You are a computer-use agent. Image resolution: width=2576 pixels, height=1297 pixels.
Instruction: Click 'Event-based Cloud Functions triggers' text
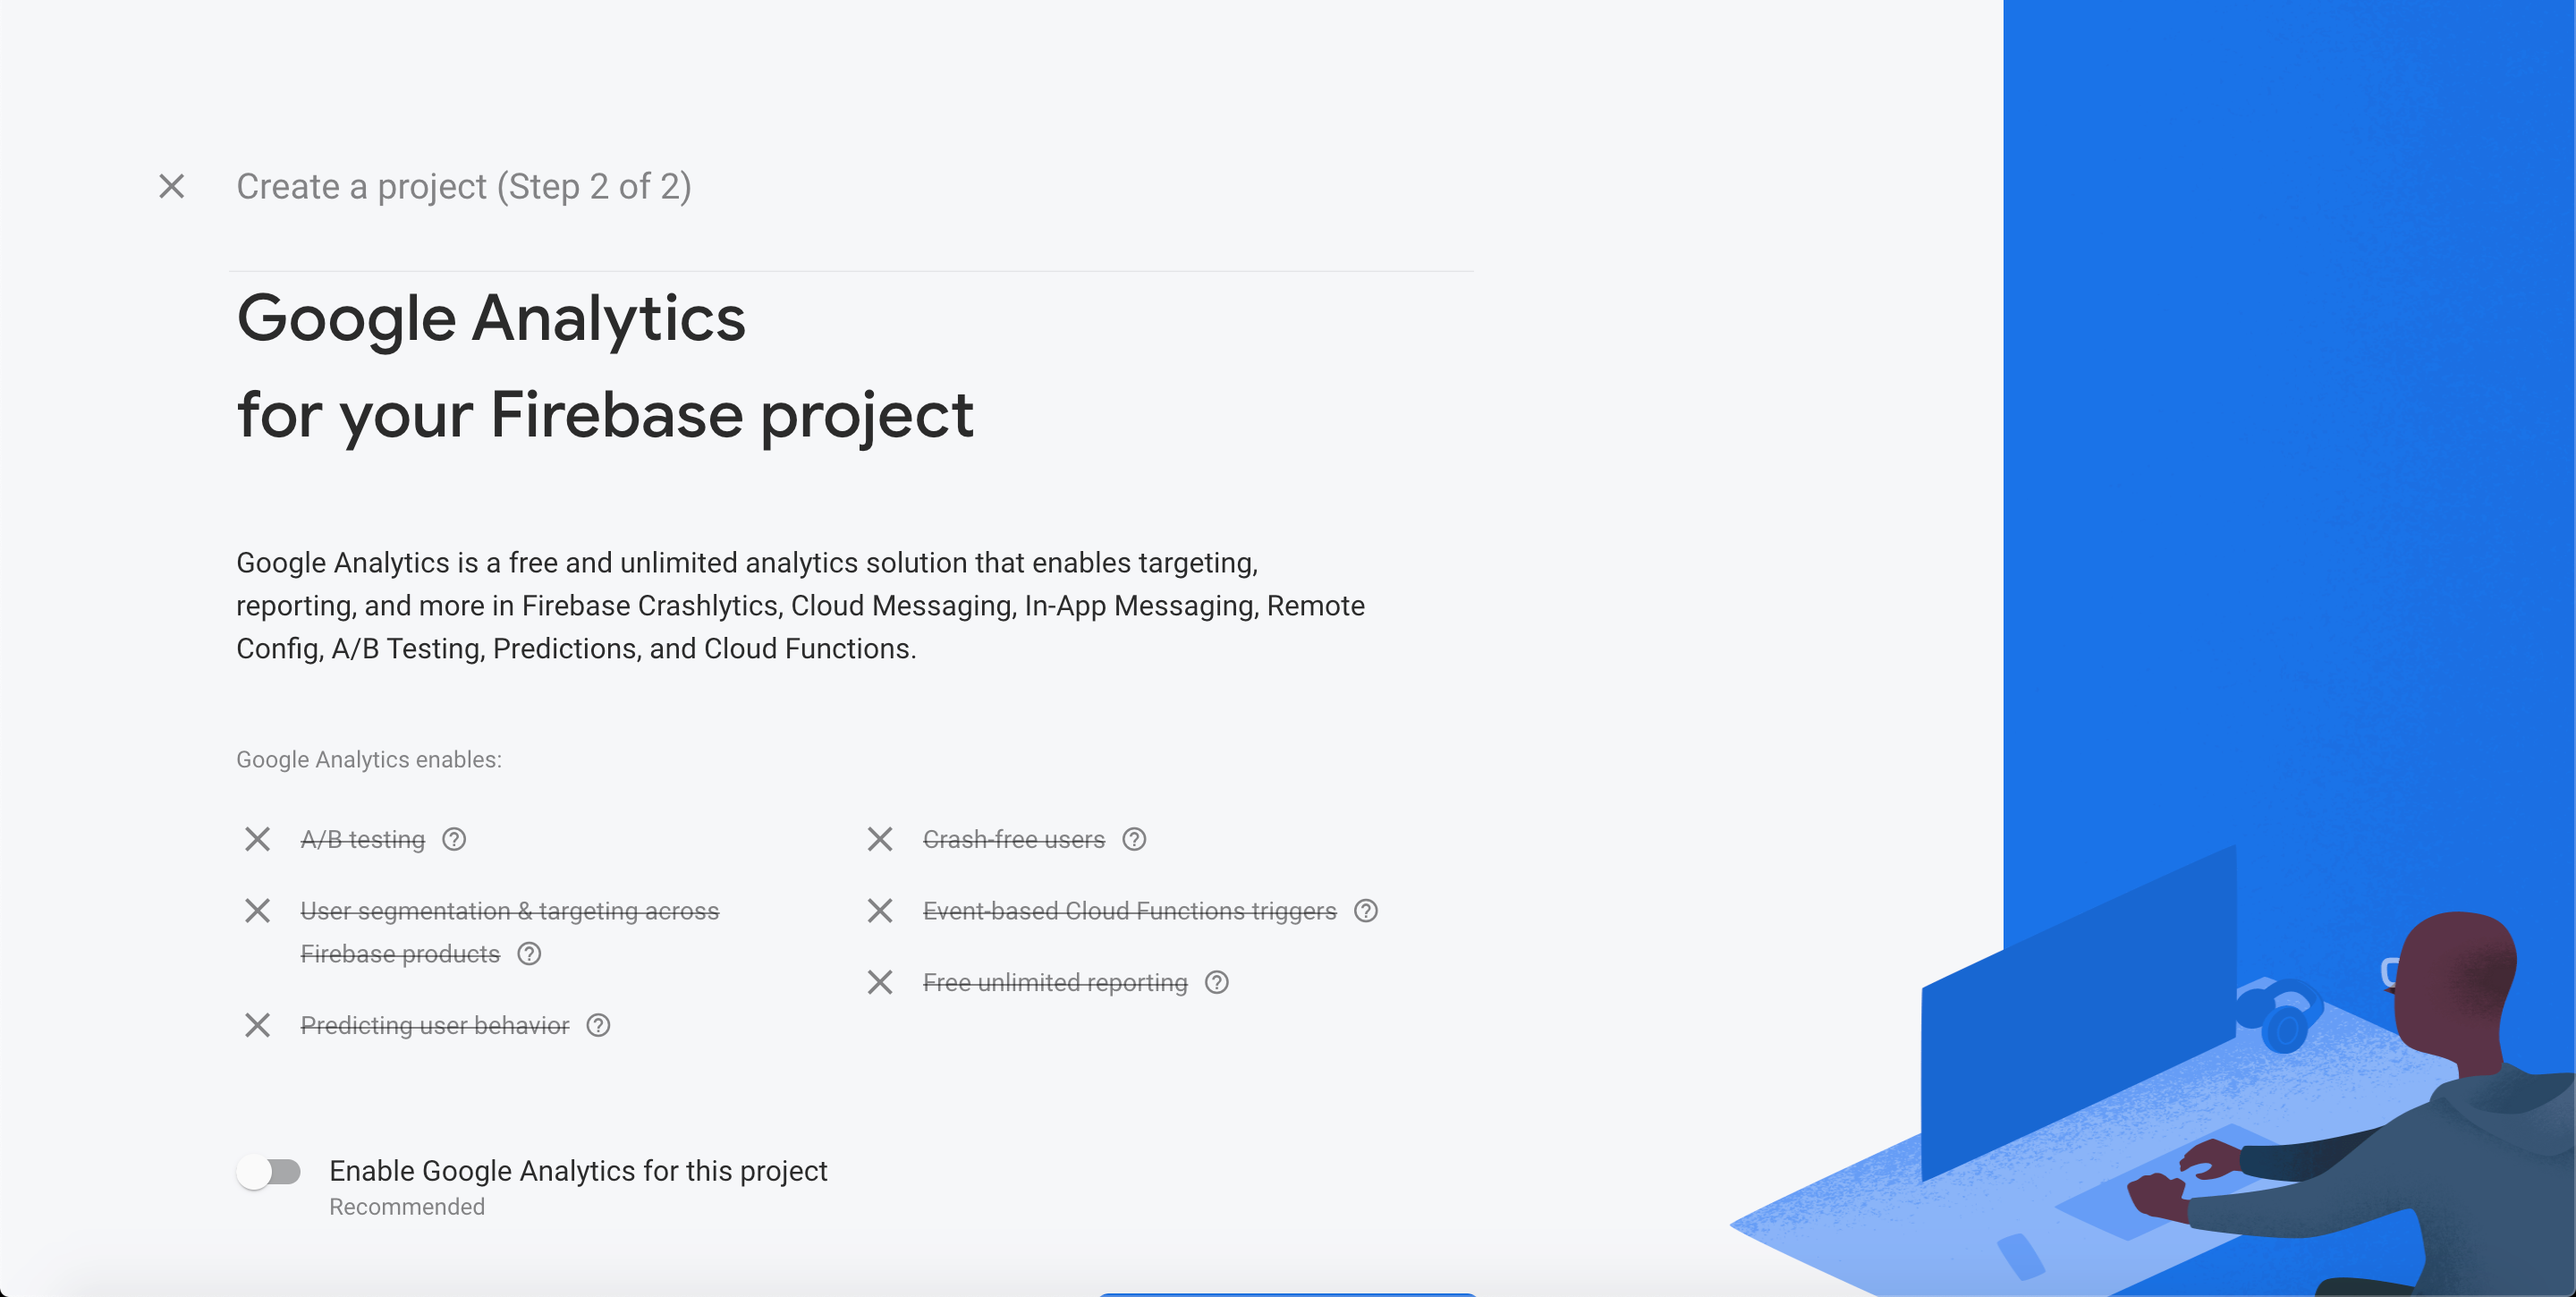click(x=1130, y=911)
